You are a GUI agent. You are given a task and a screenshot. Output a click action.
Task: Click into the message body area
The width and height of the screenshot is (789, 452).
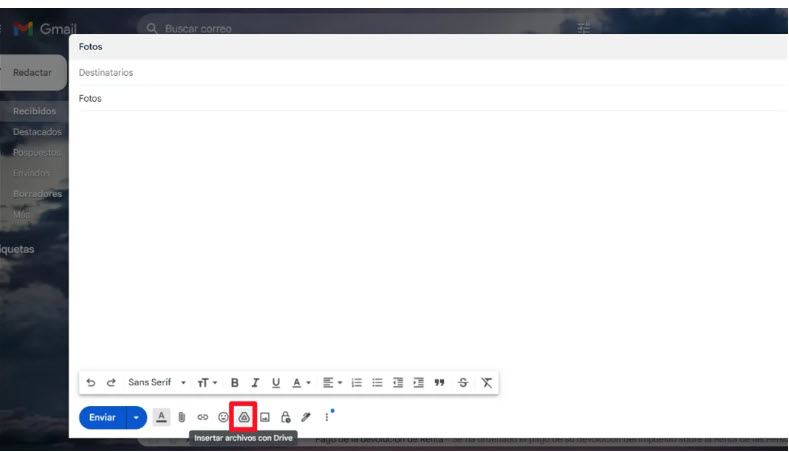[x=433, y=239]
